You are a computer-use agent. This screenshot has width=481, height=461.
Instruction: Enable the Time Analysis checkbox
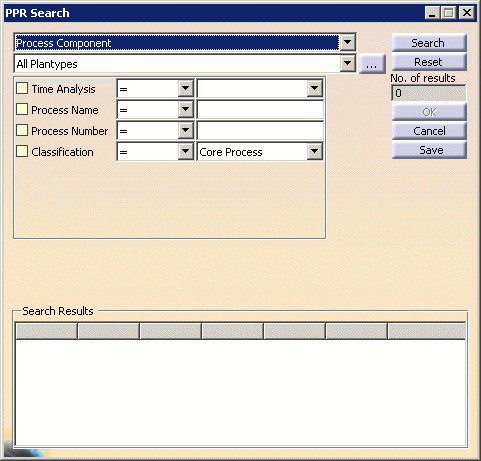pos(22,88)
